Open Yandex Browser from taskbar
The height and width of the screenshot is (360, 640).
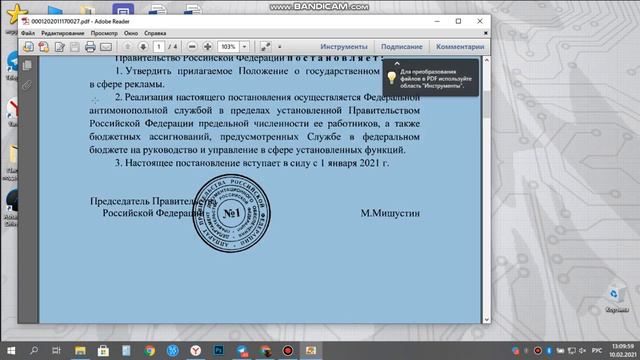point(196,351)
